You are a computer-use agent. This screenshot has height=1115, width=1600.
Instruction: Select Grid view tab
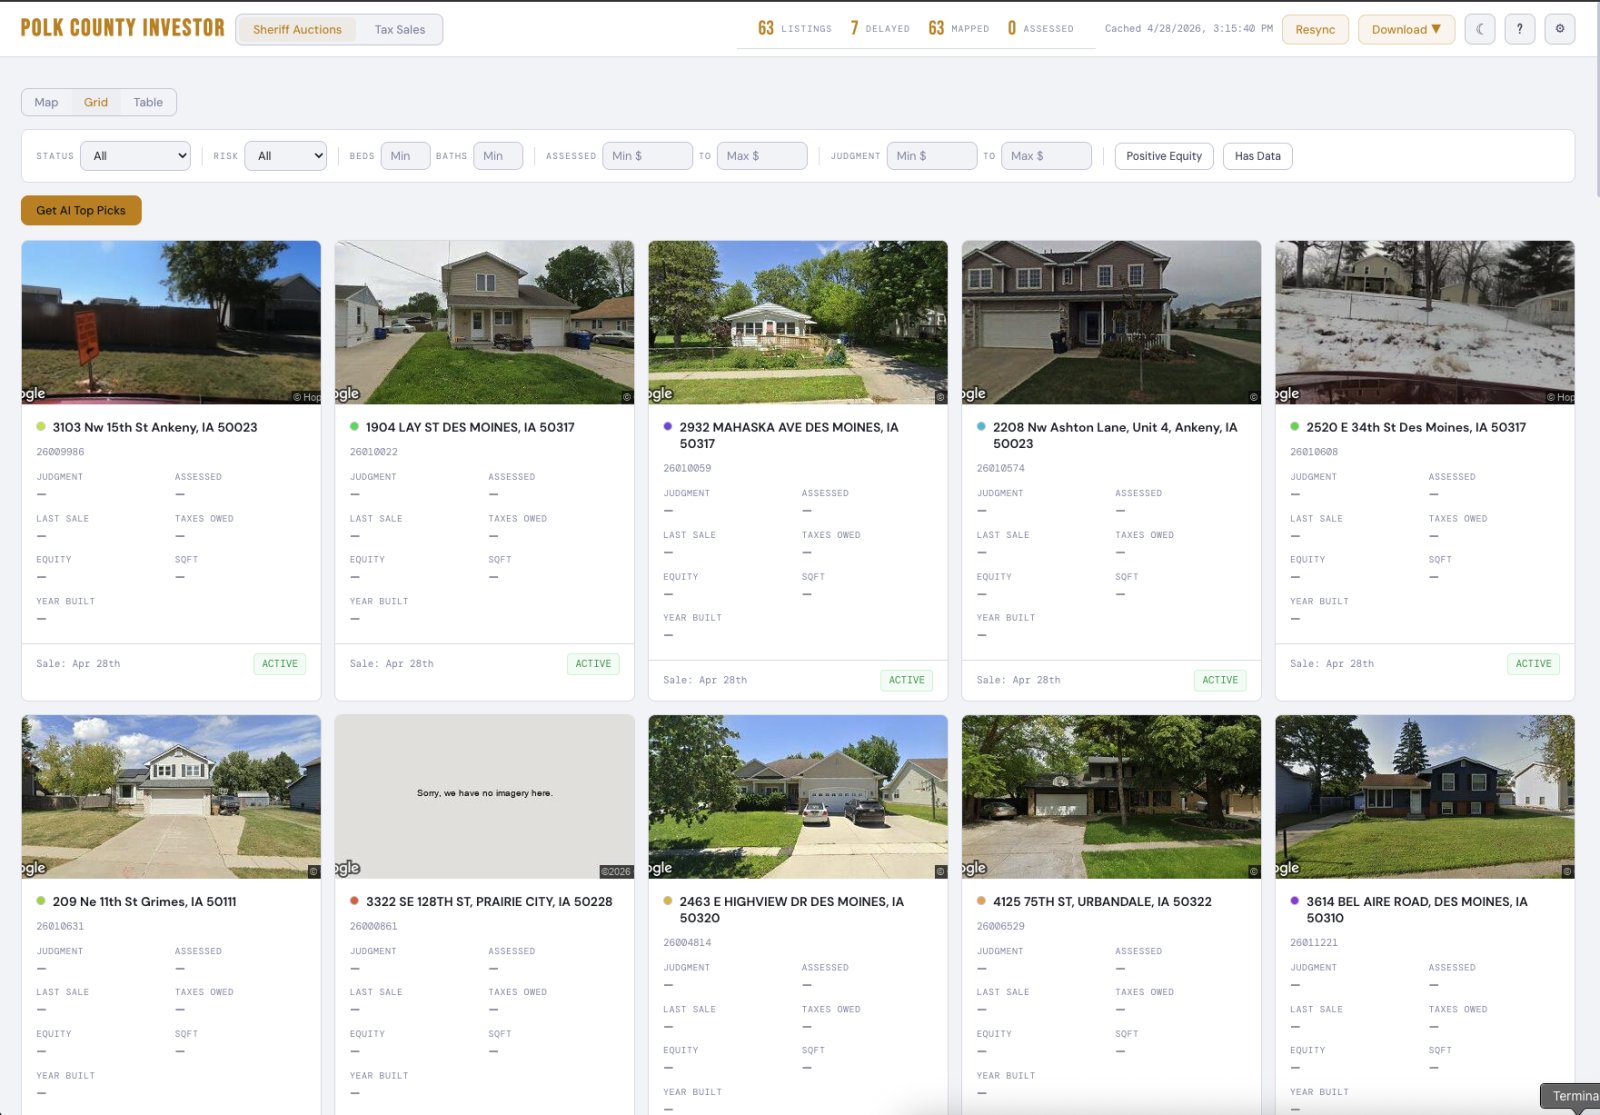pyautogui.click(x=96, y=102)
